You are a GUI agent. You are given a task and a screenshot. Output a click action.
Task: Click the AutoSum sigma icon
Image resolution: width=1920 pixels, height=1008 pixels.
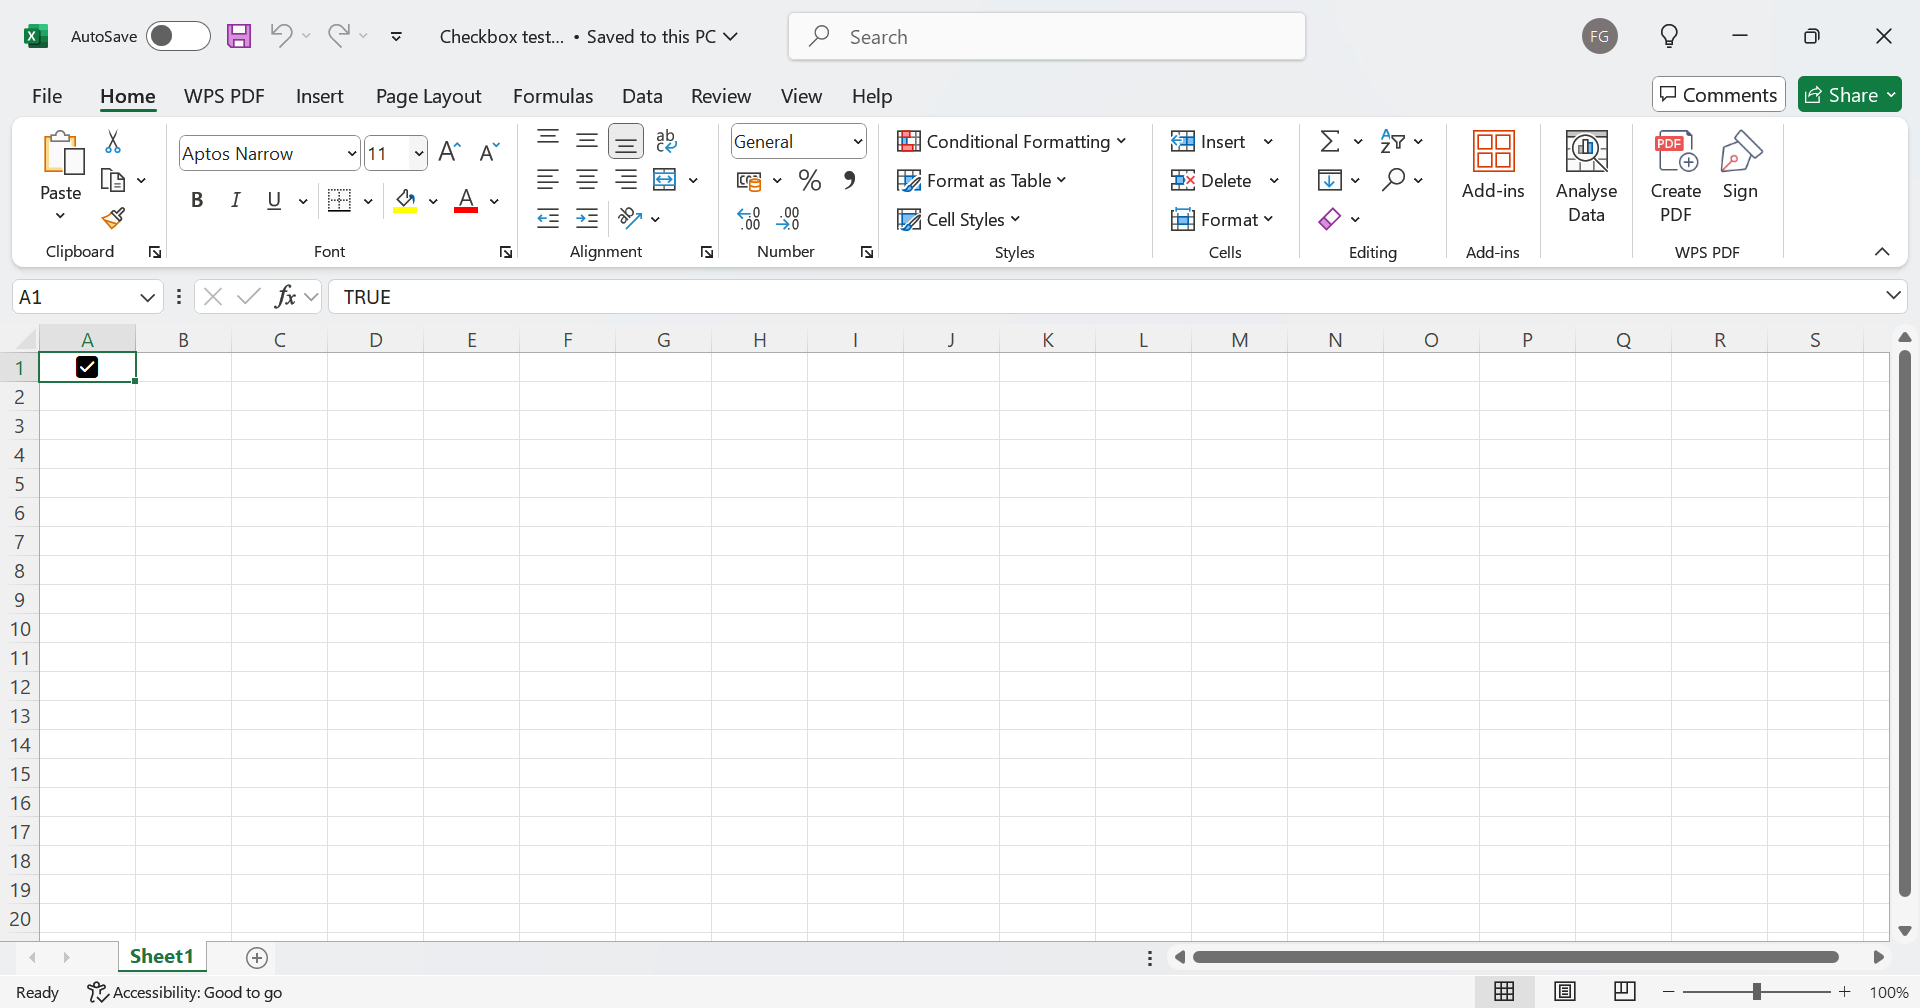[1329, 141]
